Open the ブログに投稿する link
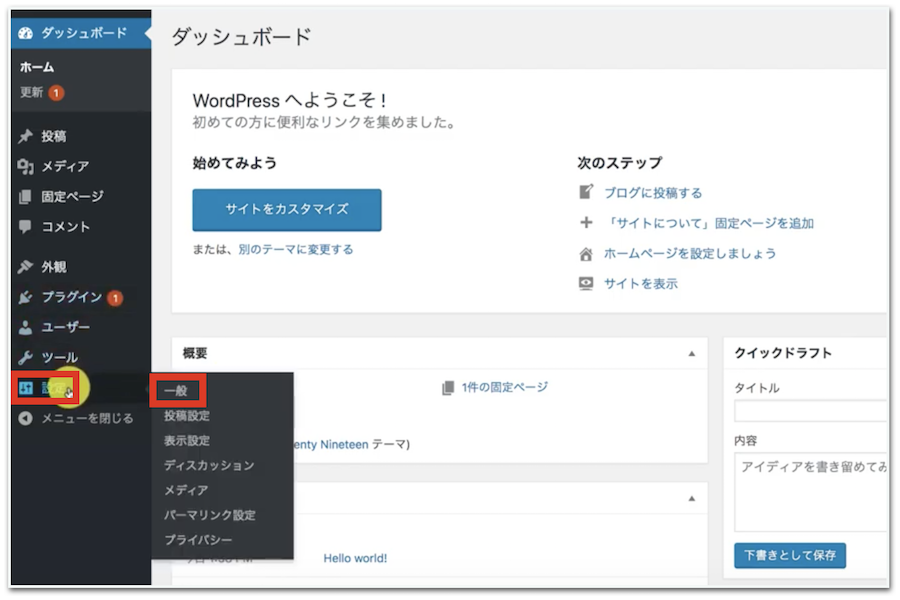 (x=653, y=193)
